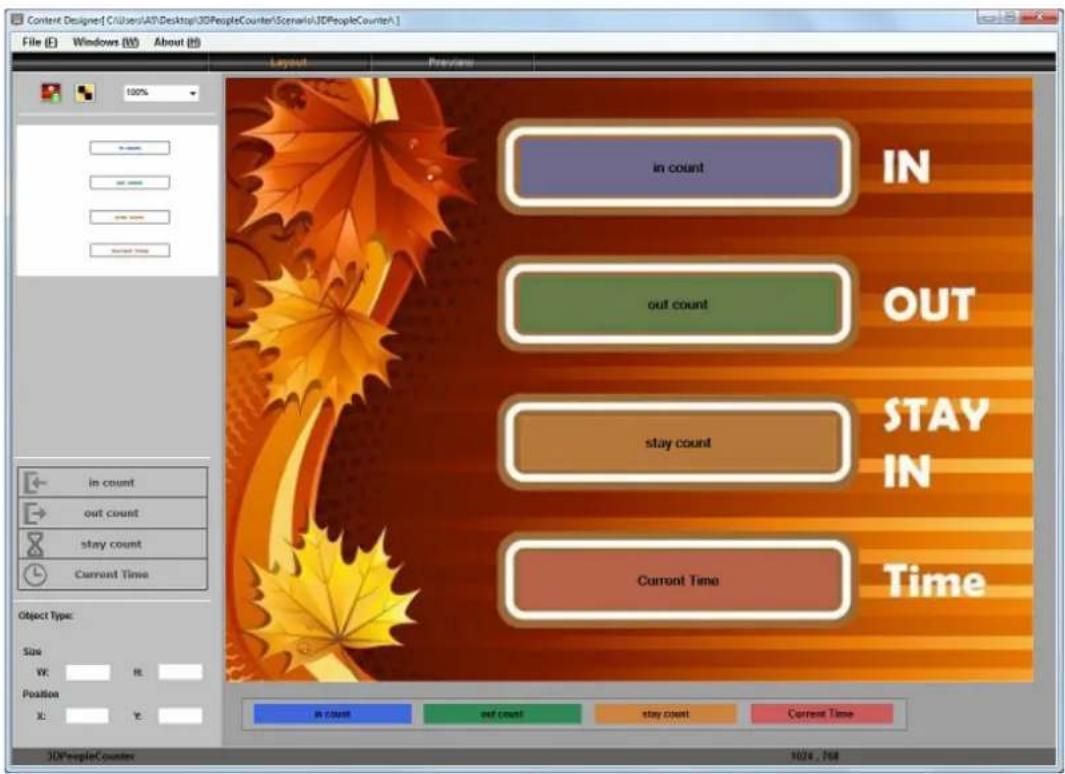
Task: Open the File menu
Action: click(40, 42)
